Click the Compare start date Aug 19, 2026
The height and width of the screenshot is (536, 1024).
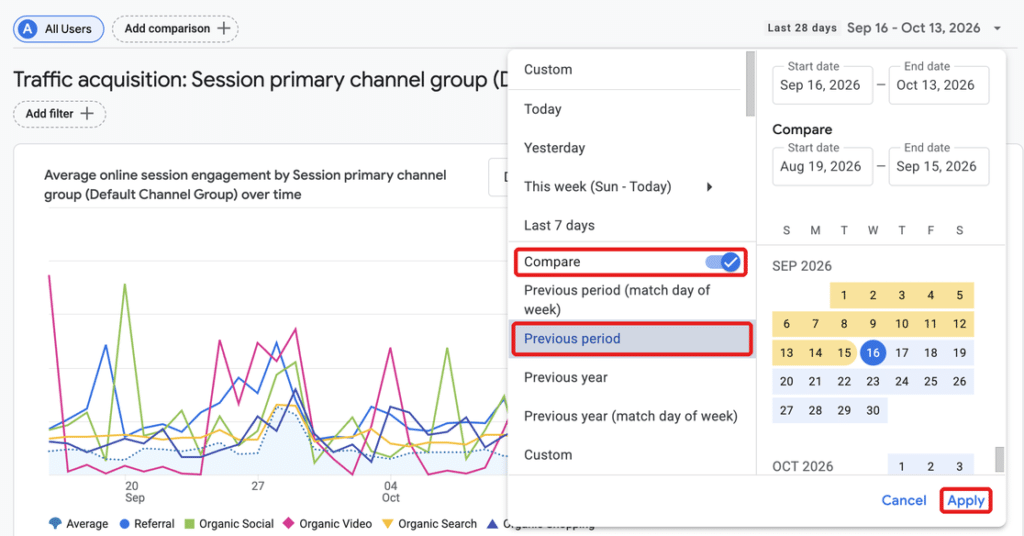[x=822, y=166]
